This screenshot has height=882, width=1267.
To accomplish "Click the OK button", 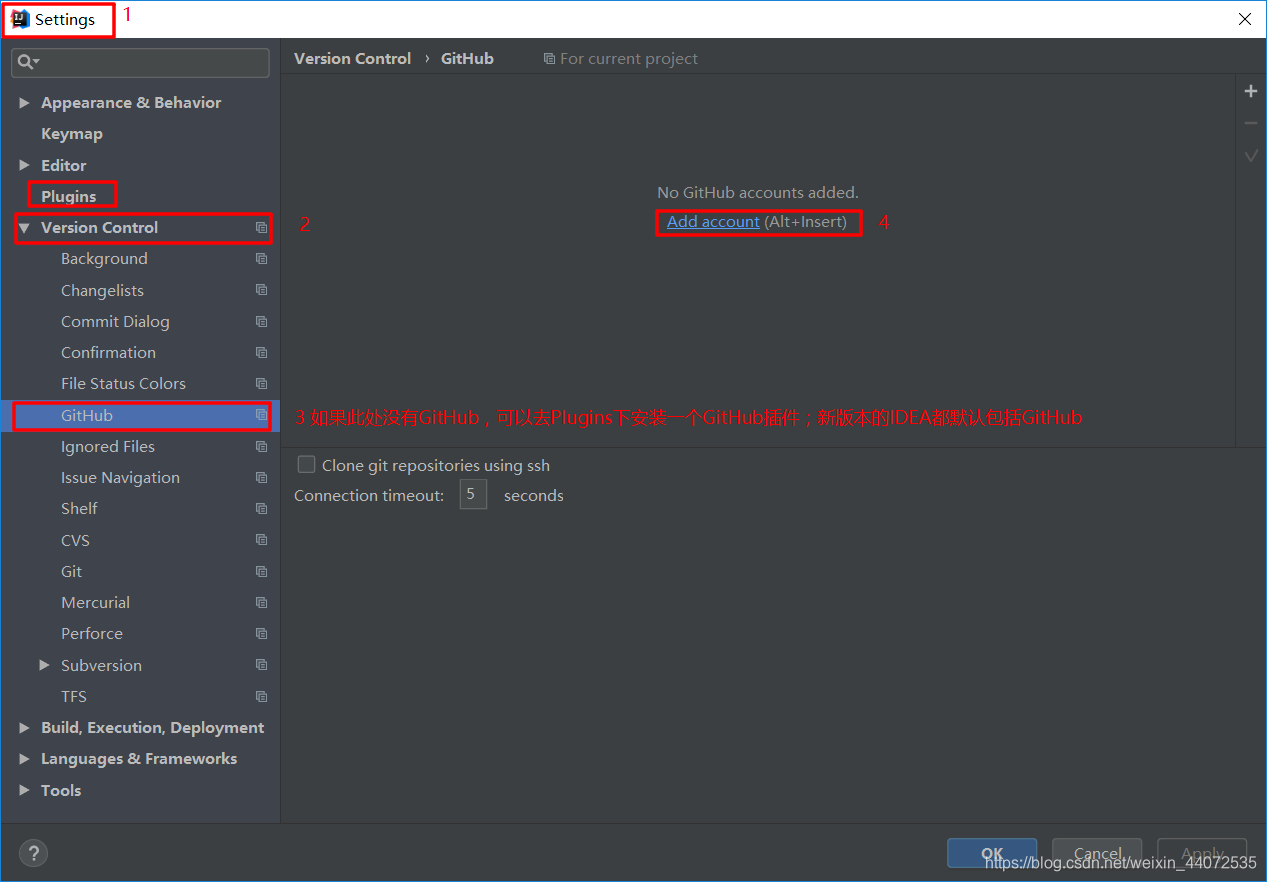I will click(992, 853).
